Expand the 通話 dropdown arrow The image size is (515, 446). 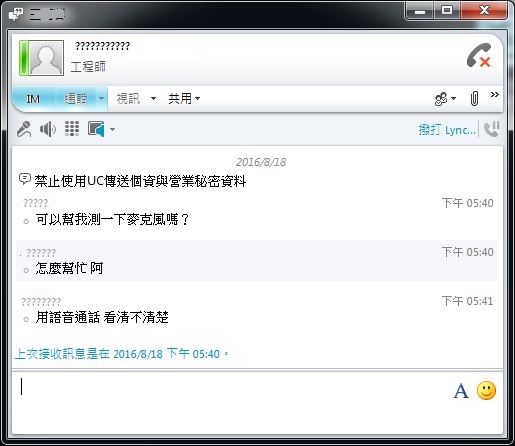102,99
